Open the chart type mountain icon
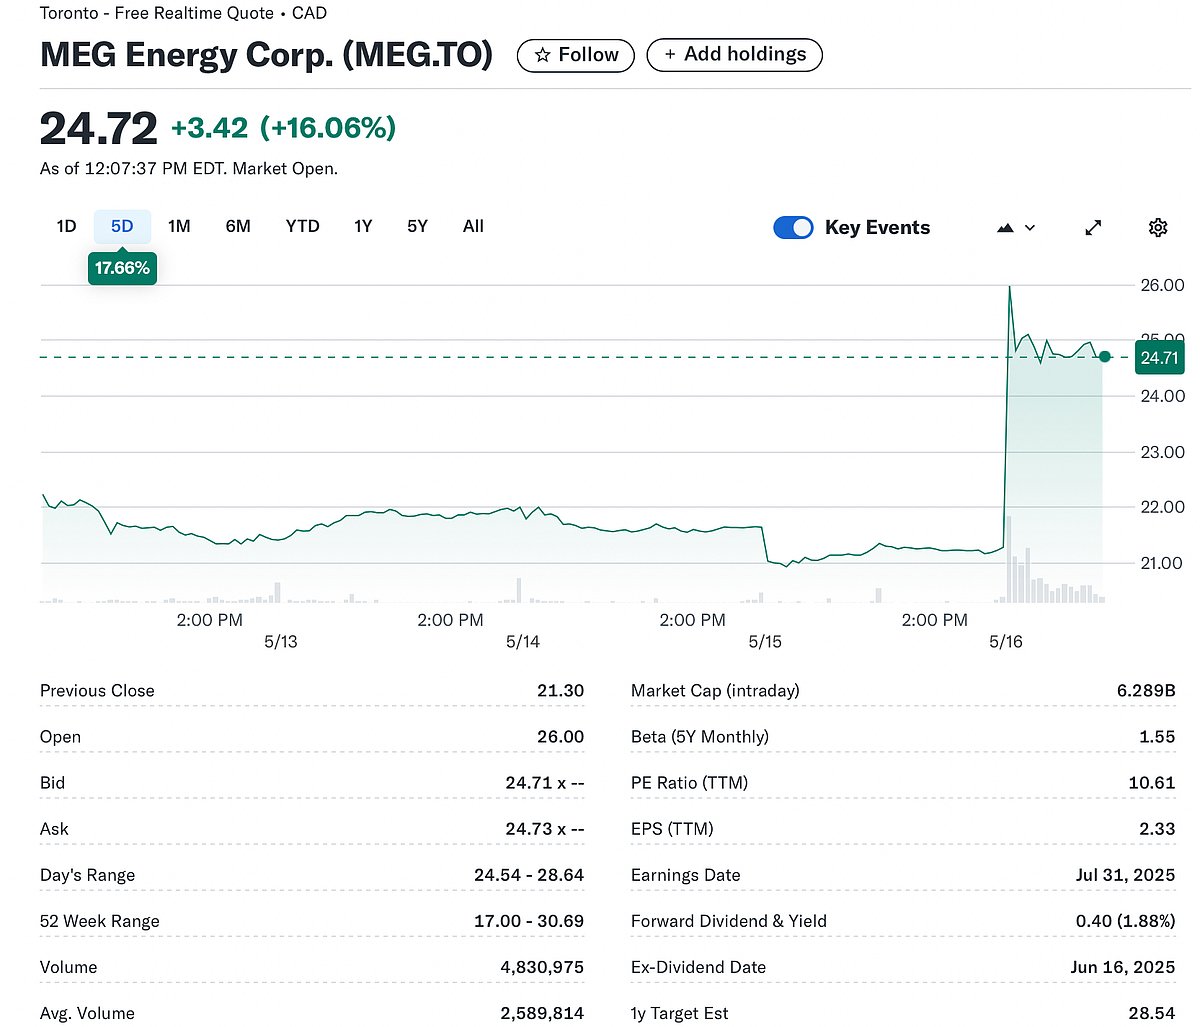 click(1005, 227)
